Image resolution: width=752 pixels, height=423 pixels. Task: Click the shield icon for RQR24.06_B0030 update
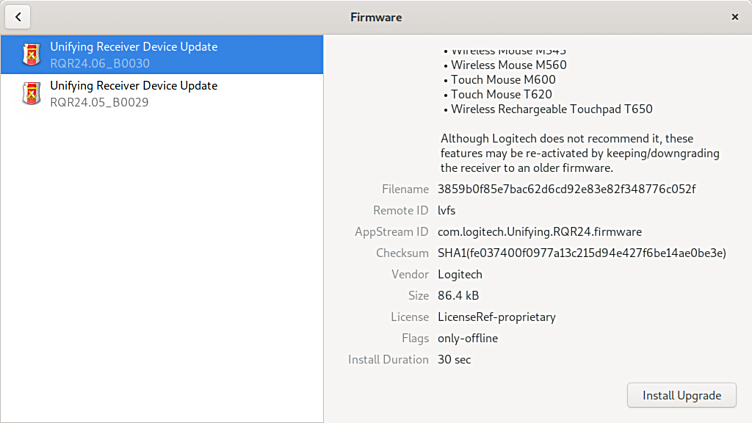(31, 54)
